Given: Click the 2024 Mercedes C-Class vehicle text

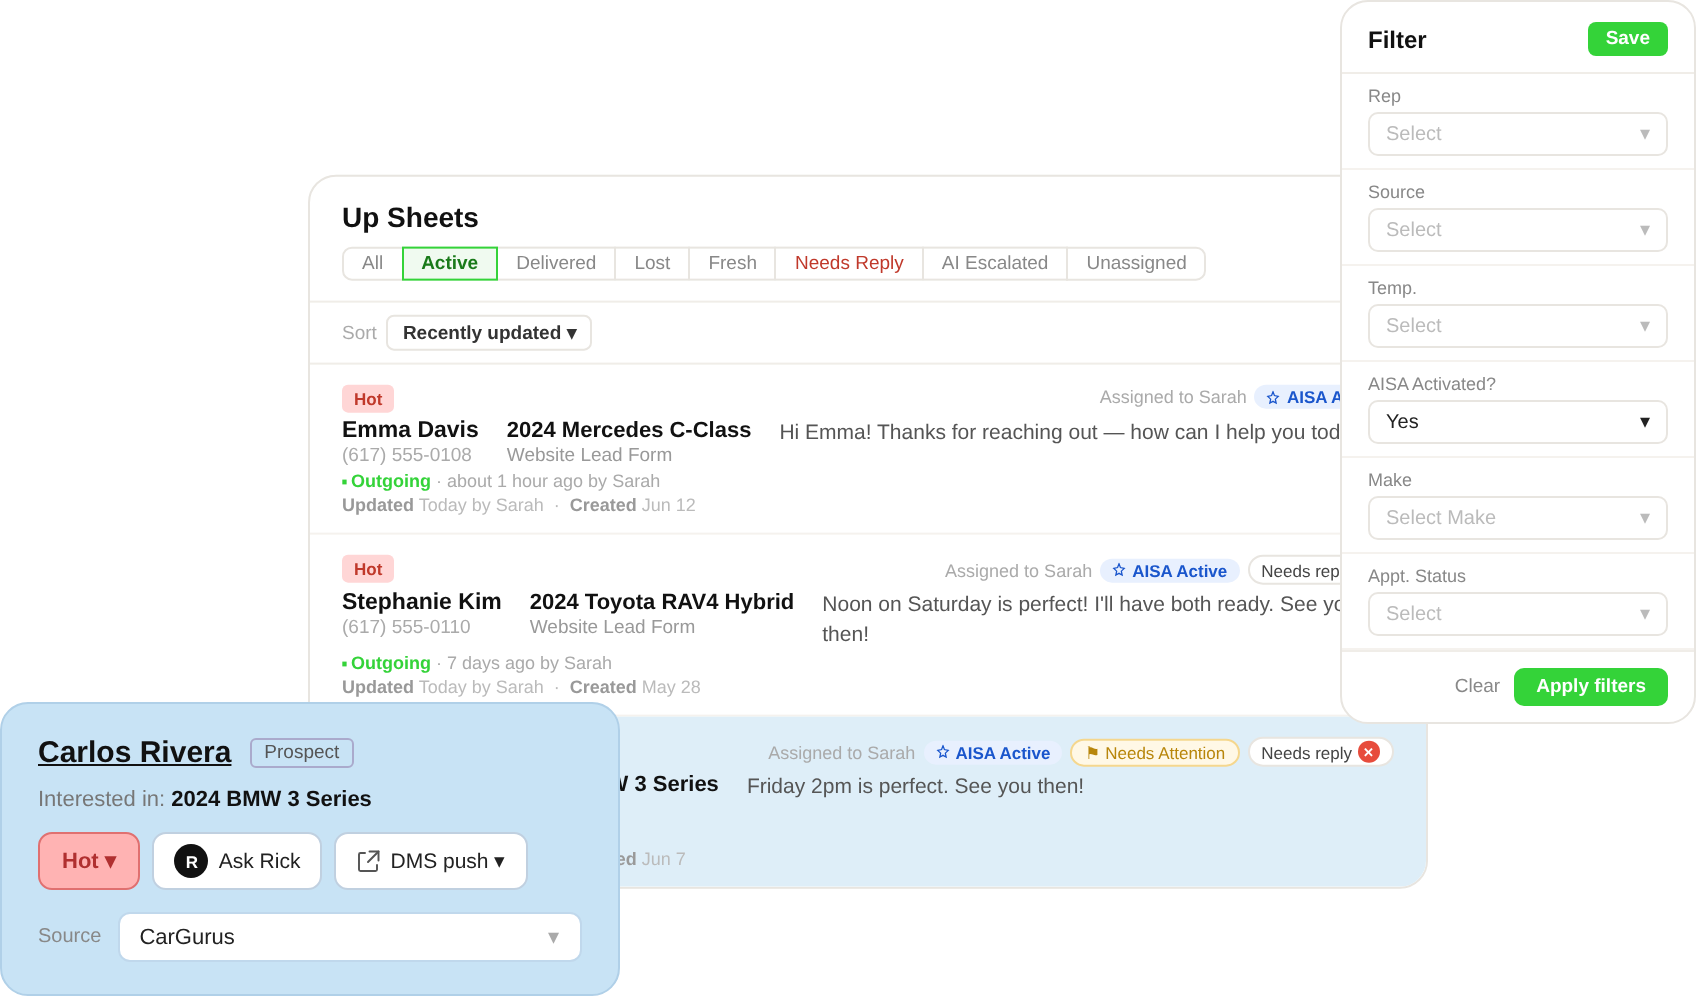Looking at the screenshot, I should [x=629, y=430].
